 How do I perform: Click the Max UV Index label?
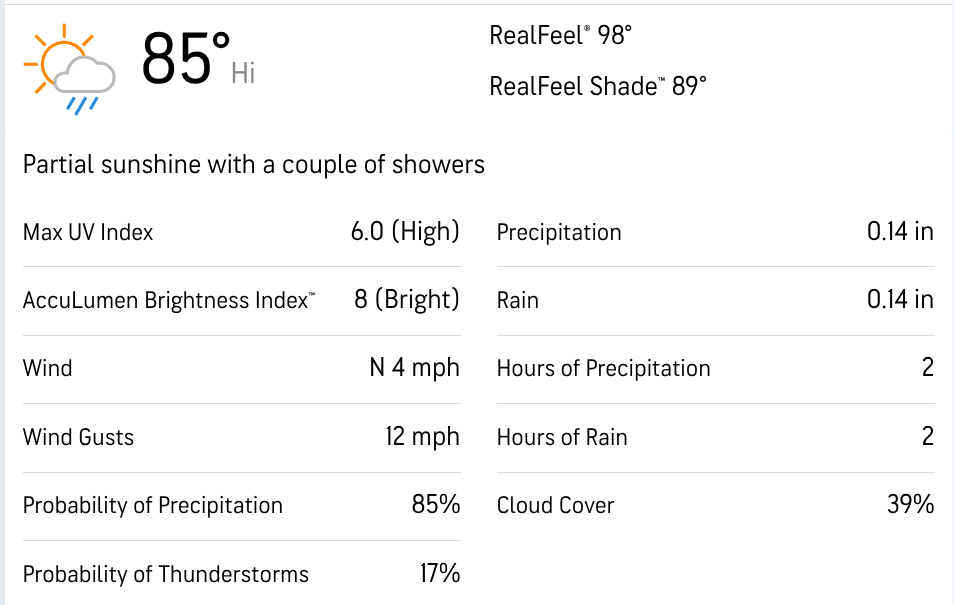[88, 232]
